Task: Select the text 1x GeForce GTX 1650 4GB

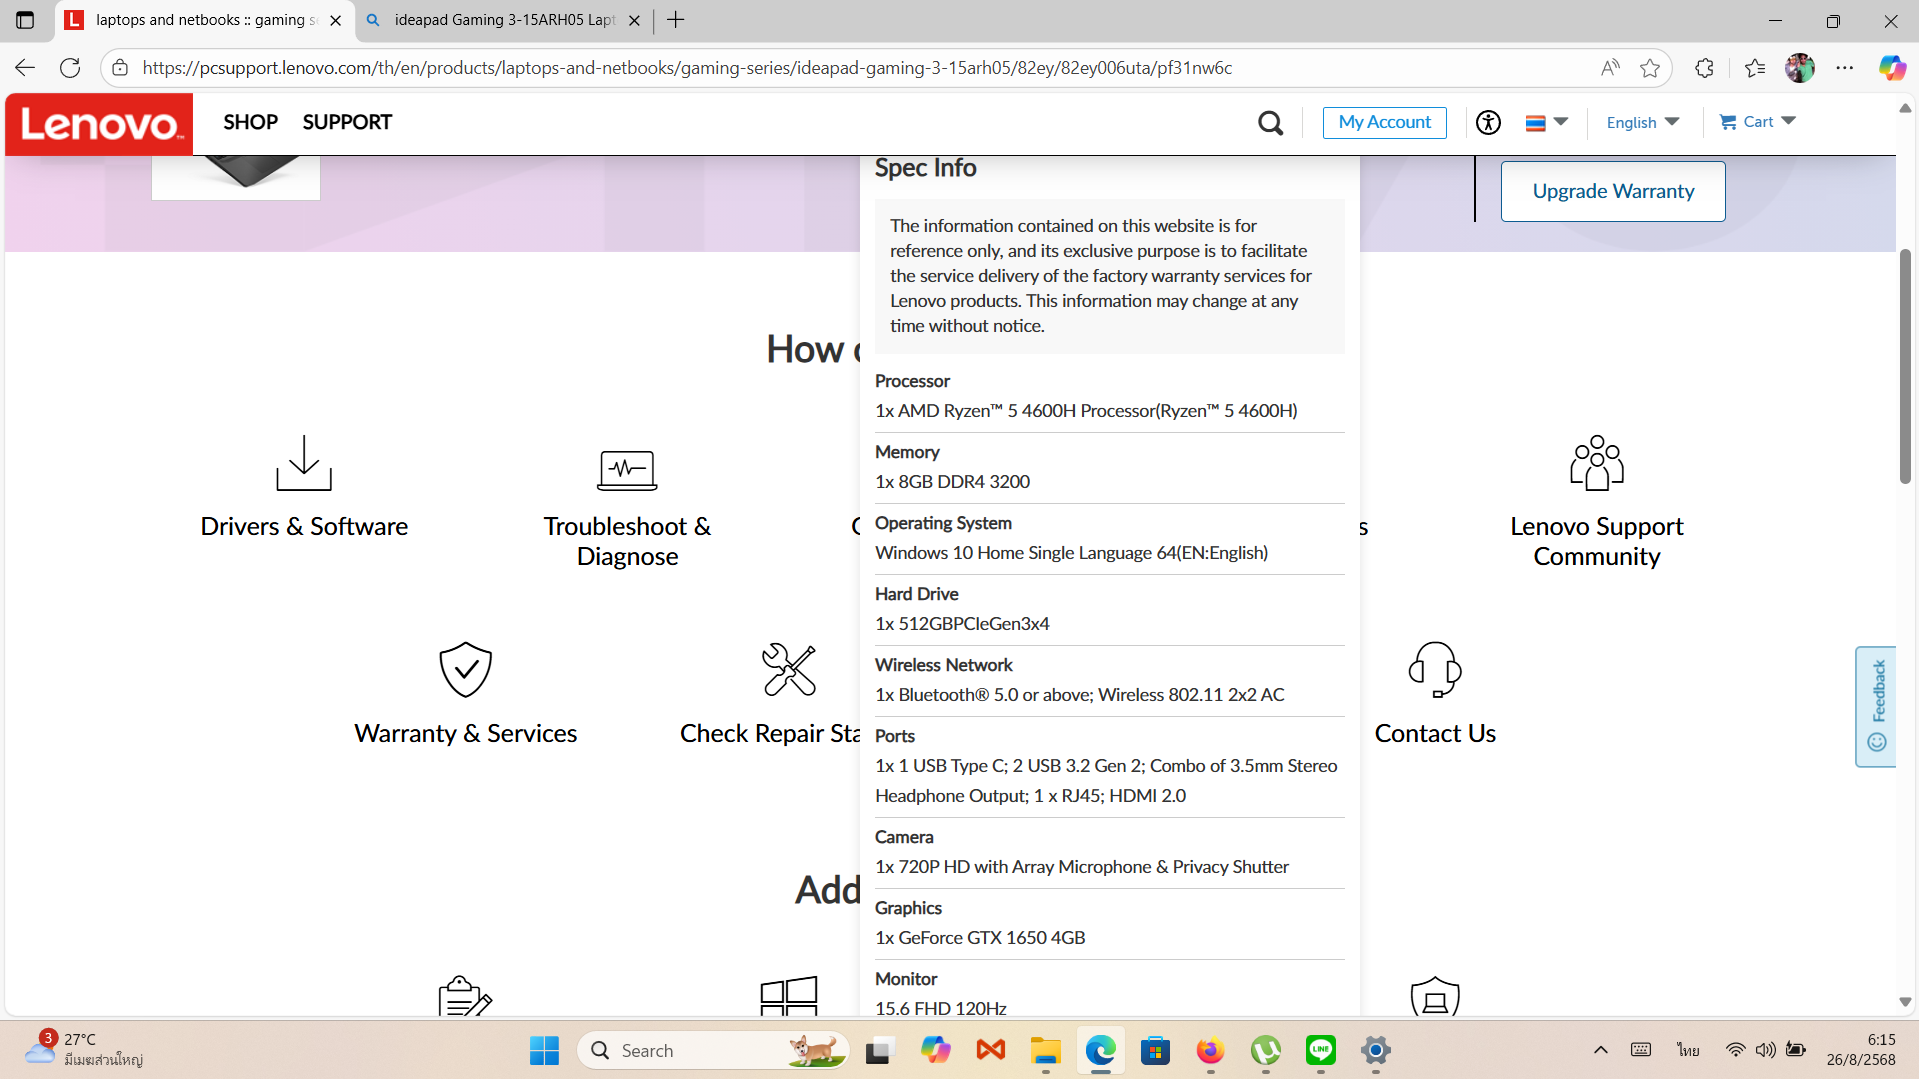Action: (x=980, y=938)
